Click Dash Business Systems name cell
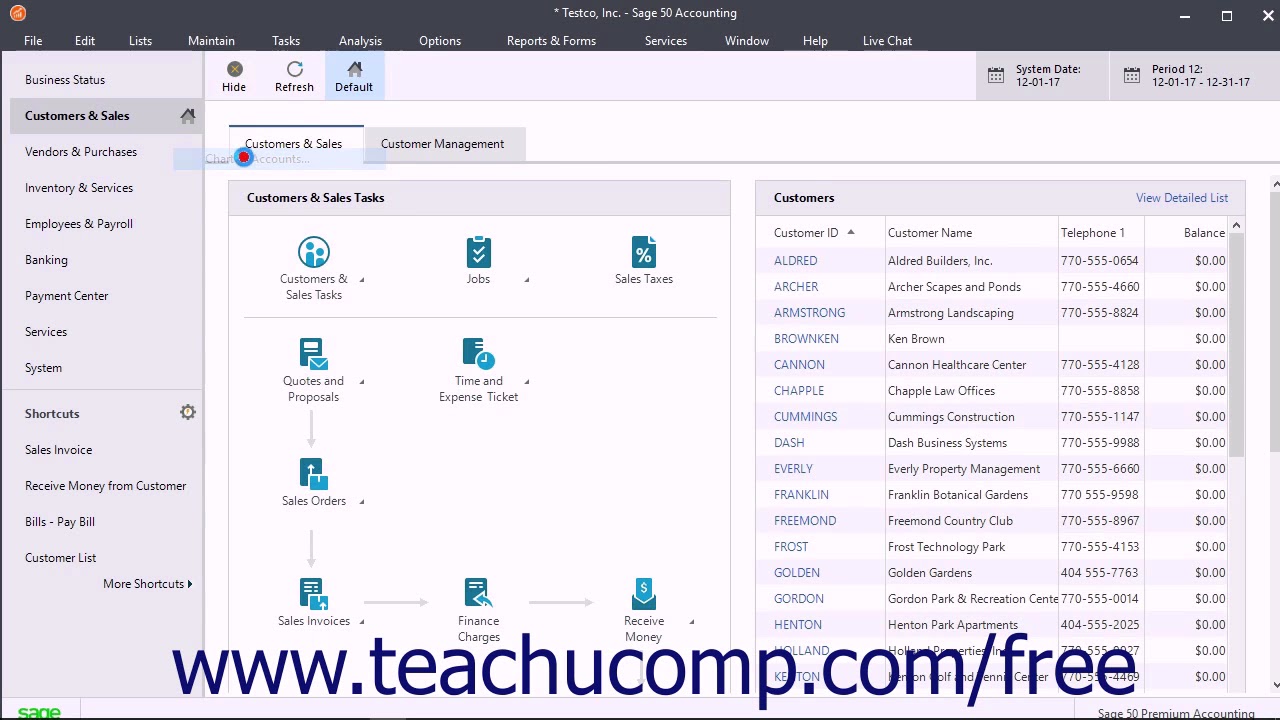 click(947, 443)
